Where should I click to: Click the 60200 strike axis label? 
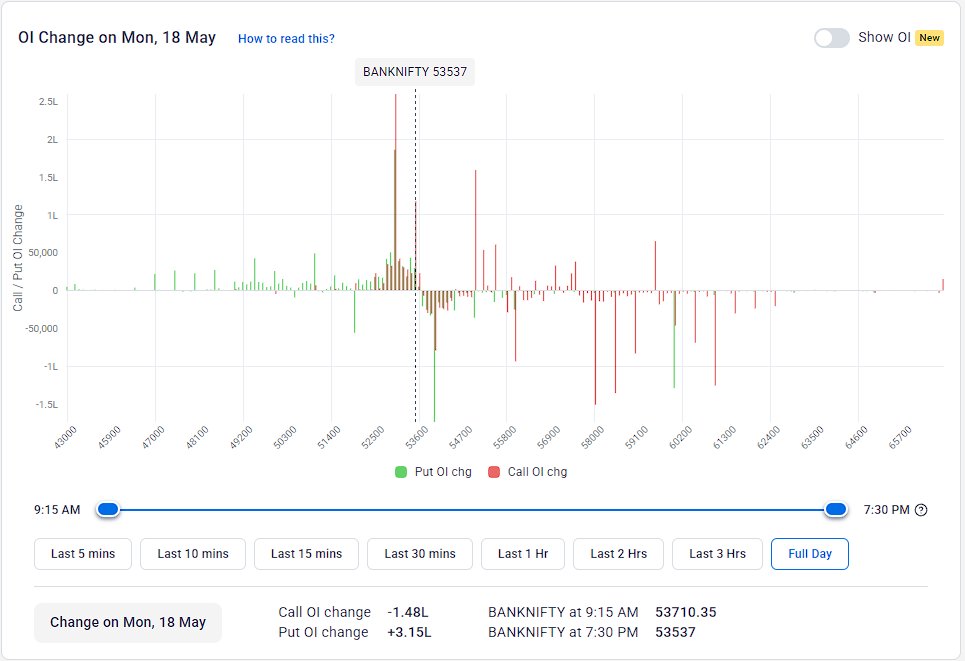[x=680, y=437]
